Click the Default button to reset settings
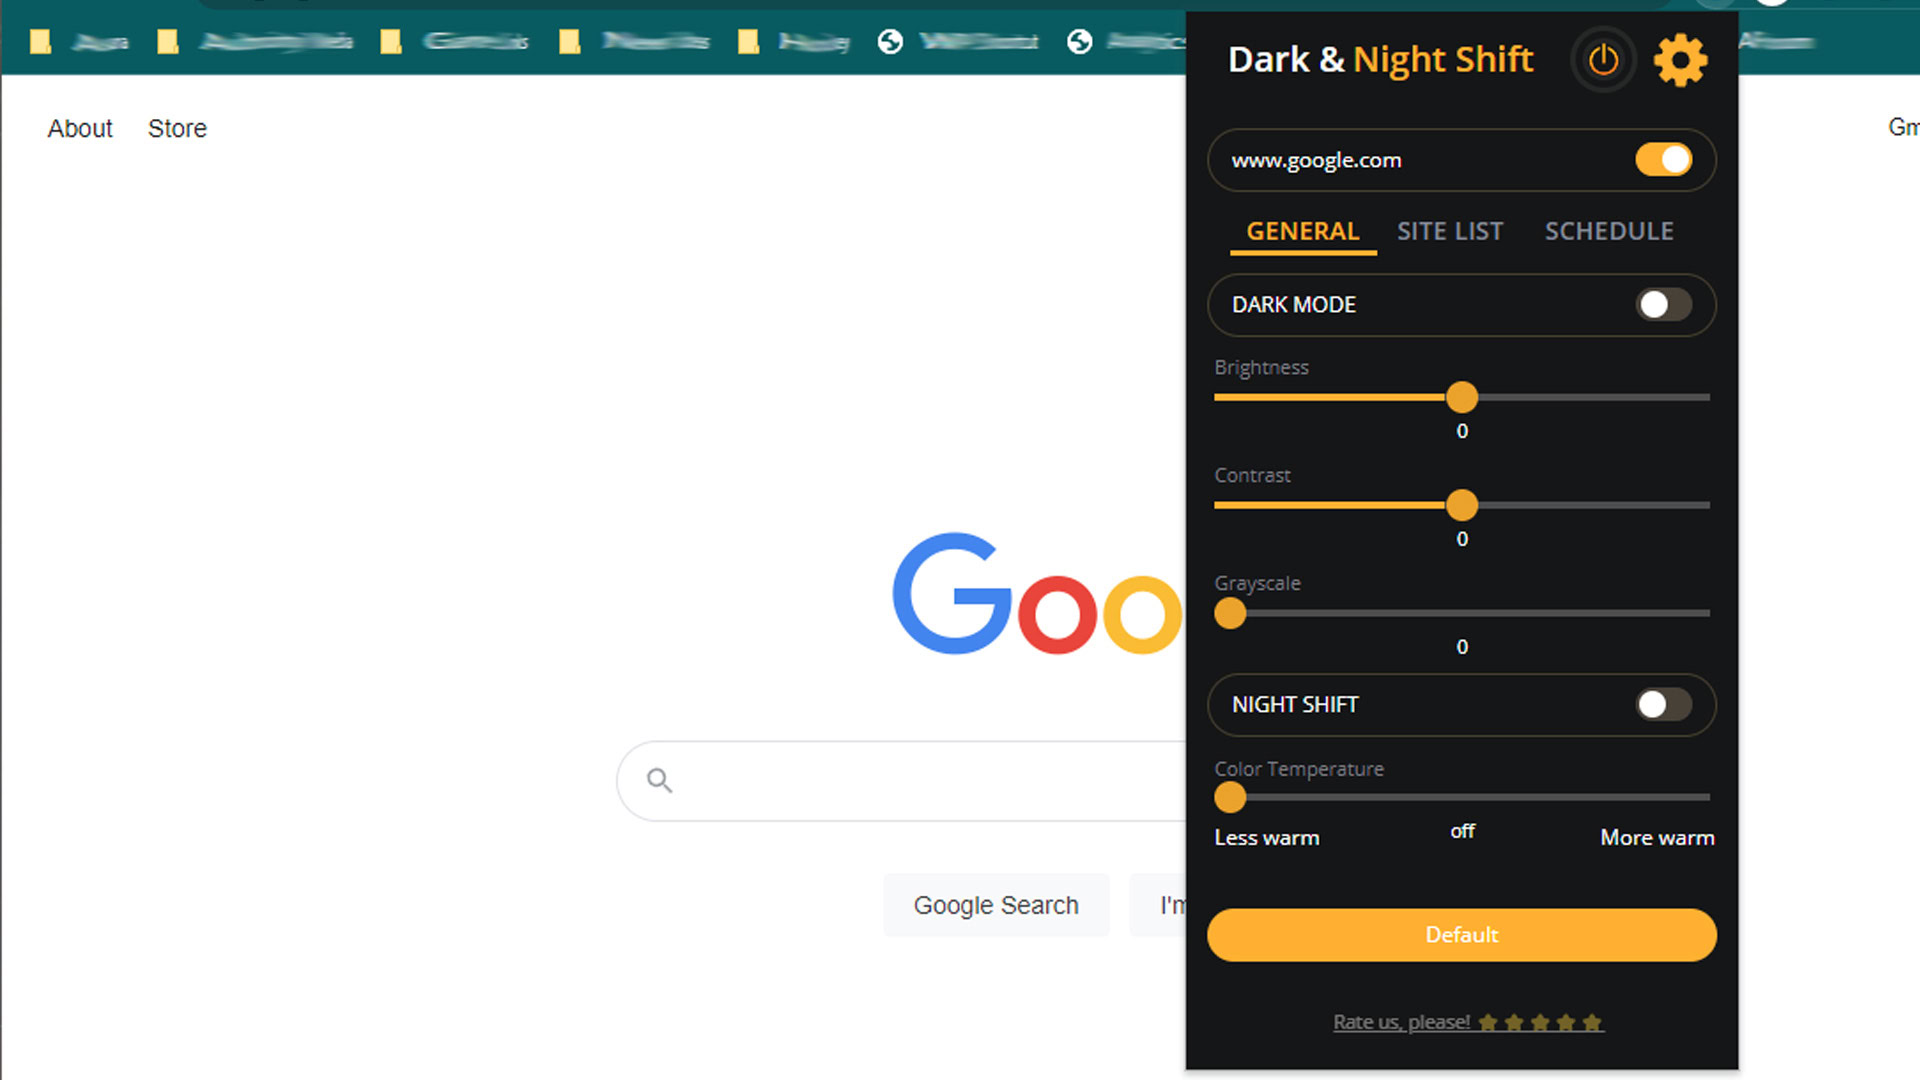This screenshot has height=1080, width=1920. click(x=1462, y=935)
